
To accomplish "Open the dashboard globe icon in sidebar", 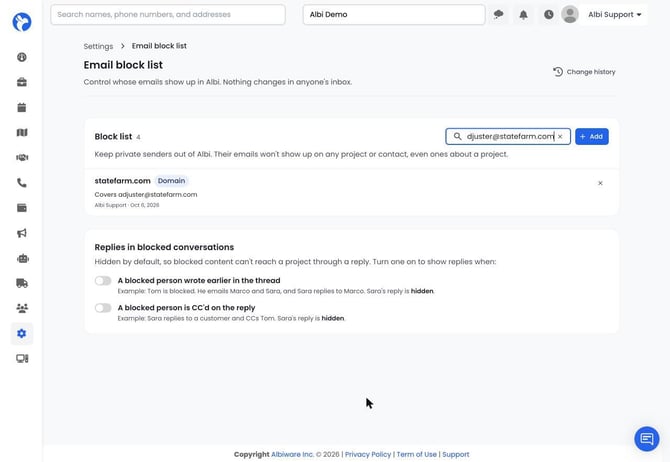I will [x=22, y=57].
